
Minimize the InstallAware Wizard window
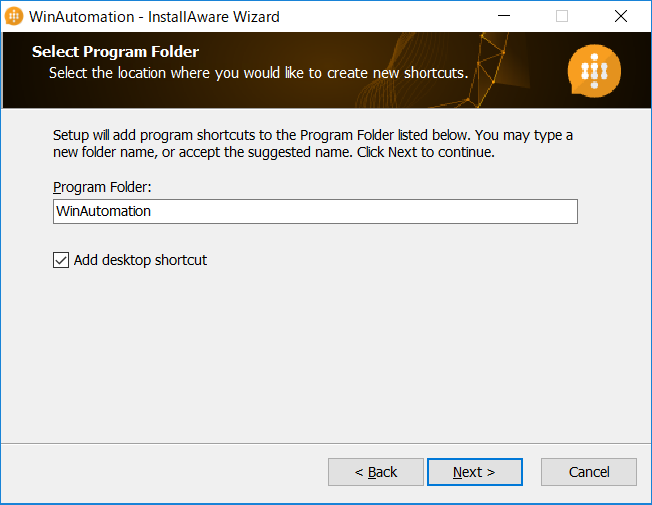click(x=504, y=16)
